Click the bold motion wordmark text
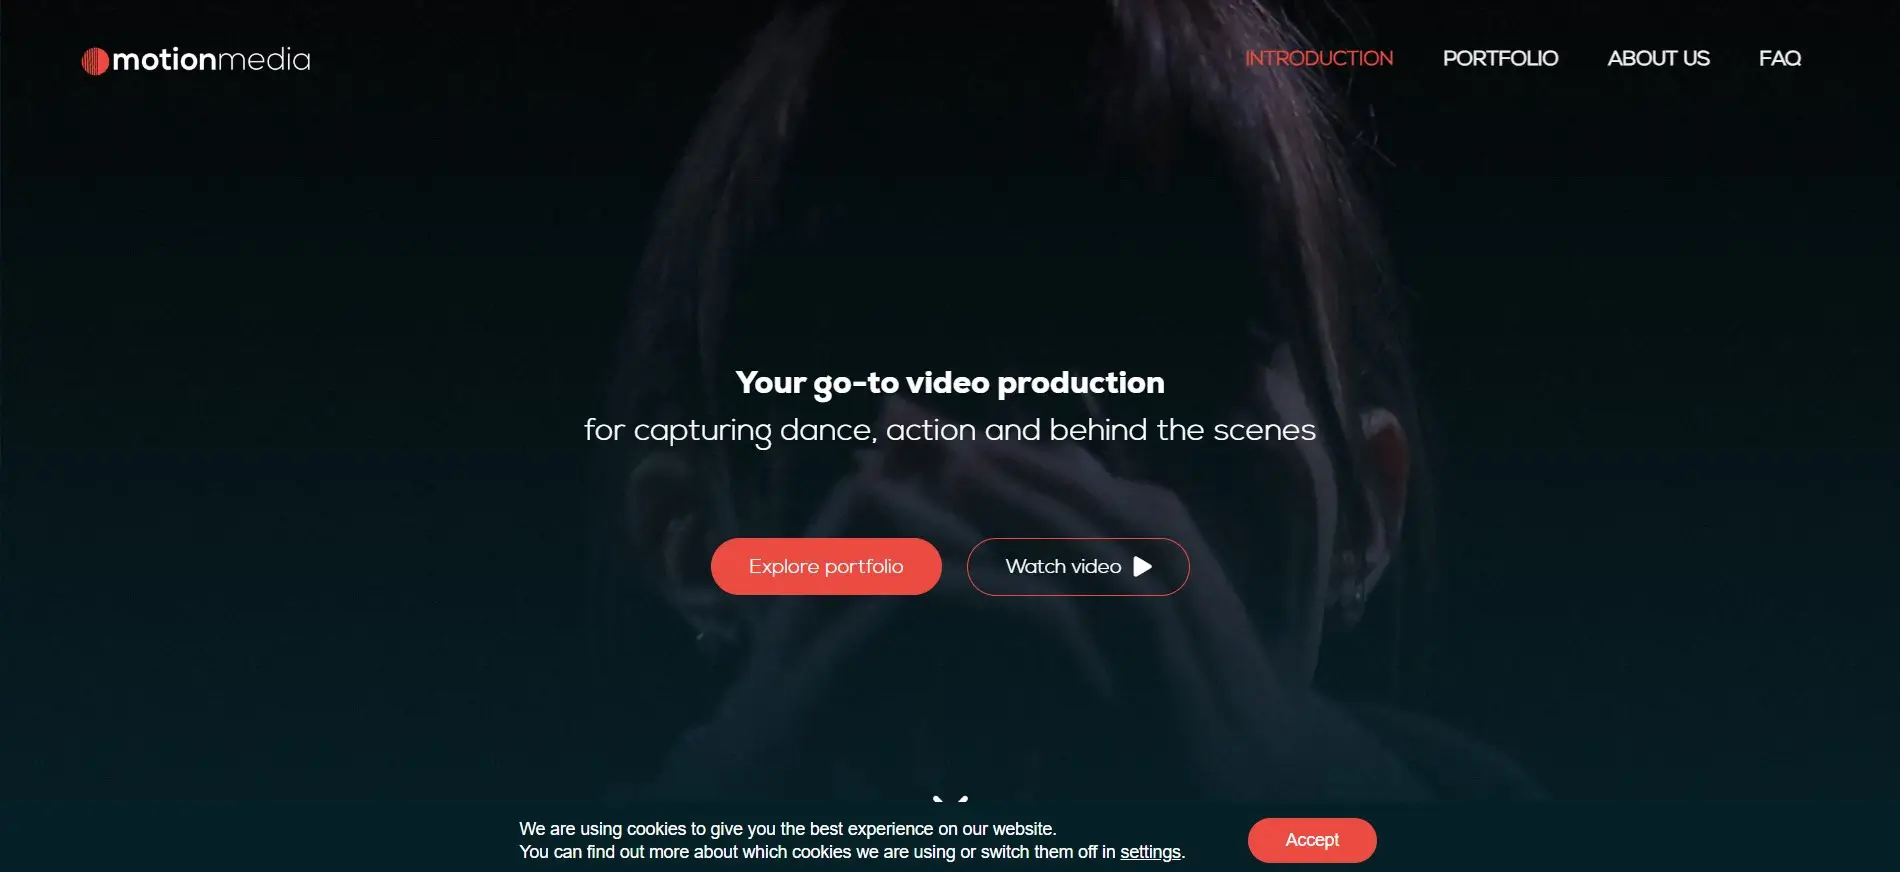The image size is (1900, 872). coord(164,60)
